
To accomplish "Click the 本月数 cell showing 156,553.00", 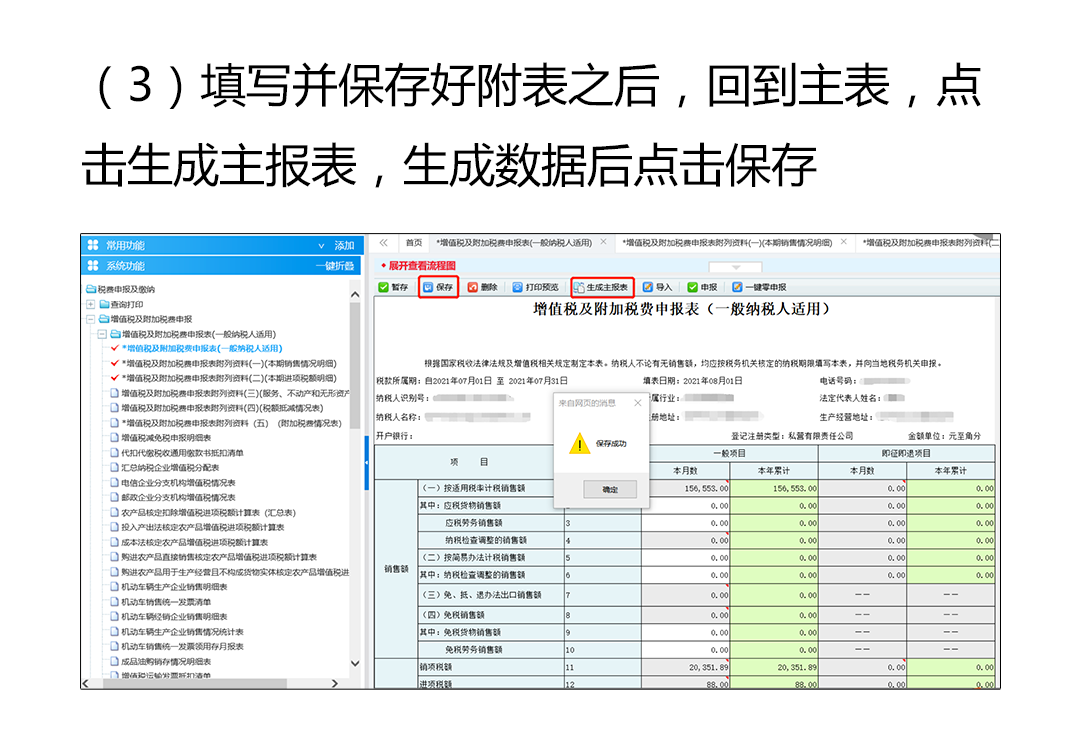I will [x=686, y=488].
